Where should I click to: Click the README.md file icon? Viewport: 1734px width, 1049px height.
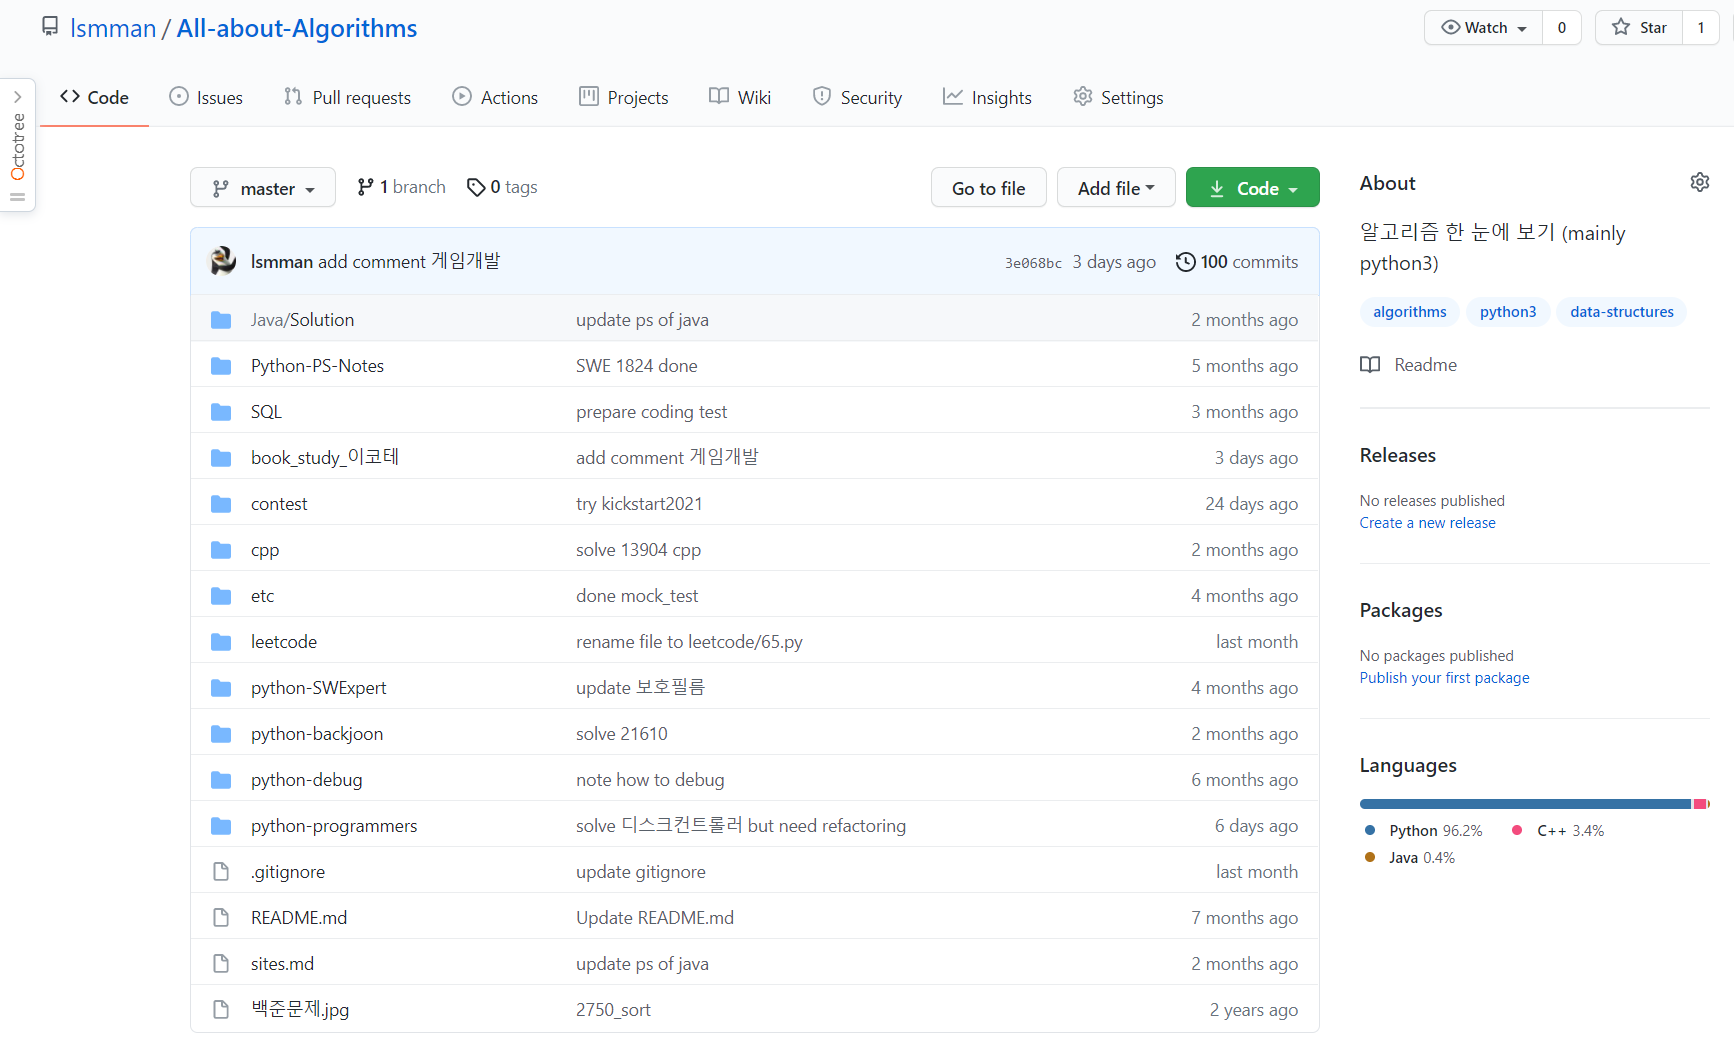coord(221,918)
